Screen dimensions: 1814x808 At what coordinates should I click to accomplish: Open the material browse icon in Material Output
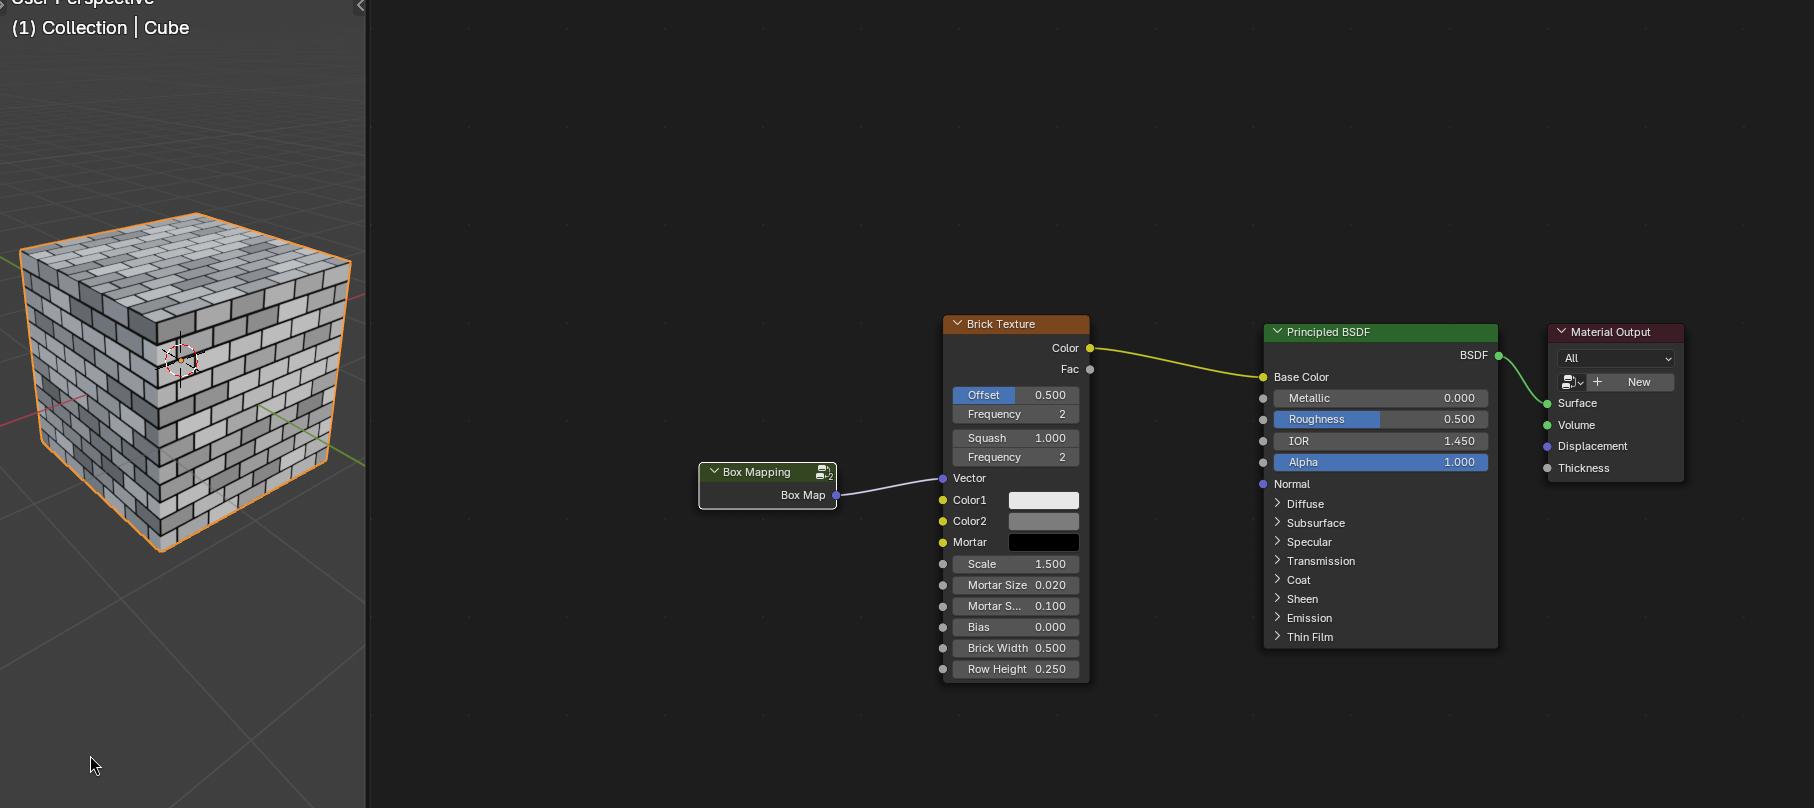click(1572, 382)
